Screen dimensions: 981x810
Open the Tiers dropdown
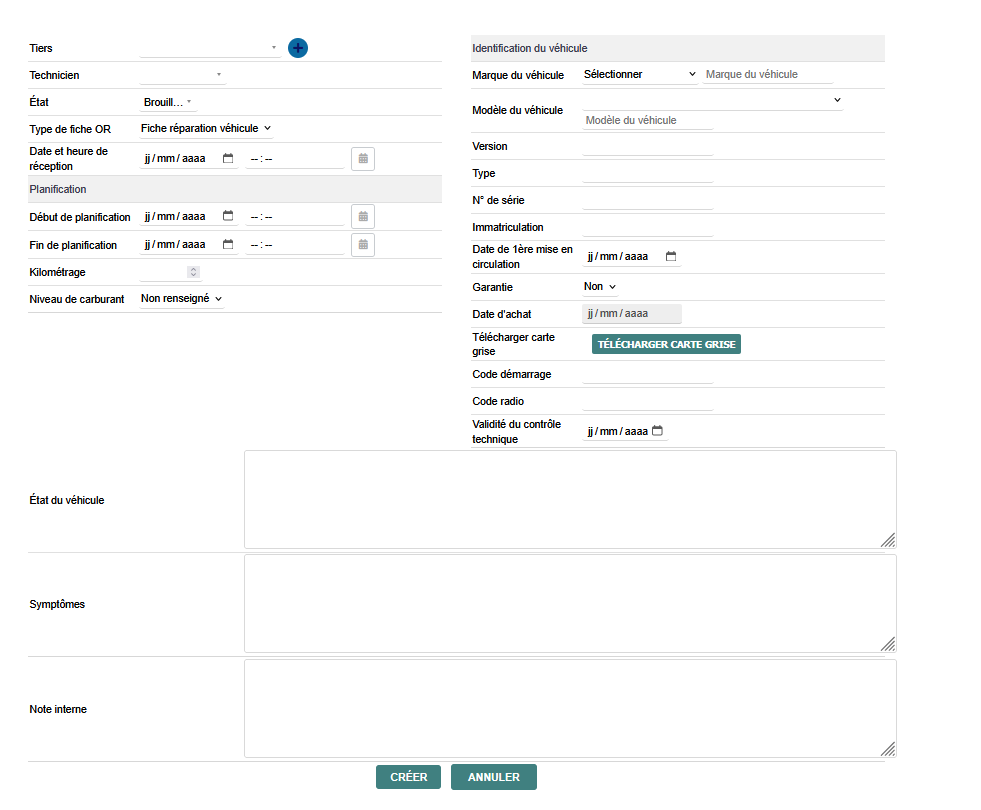tap(210, 47)
